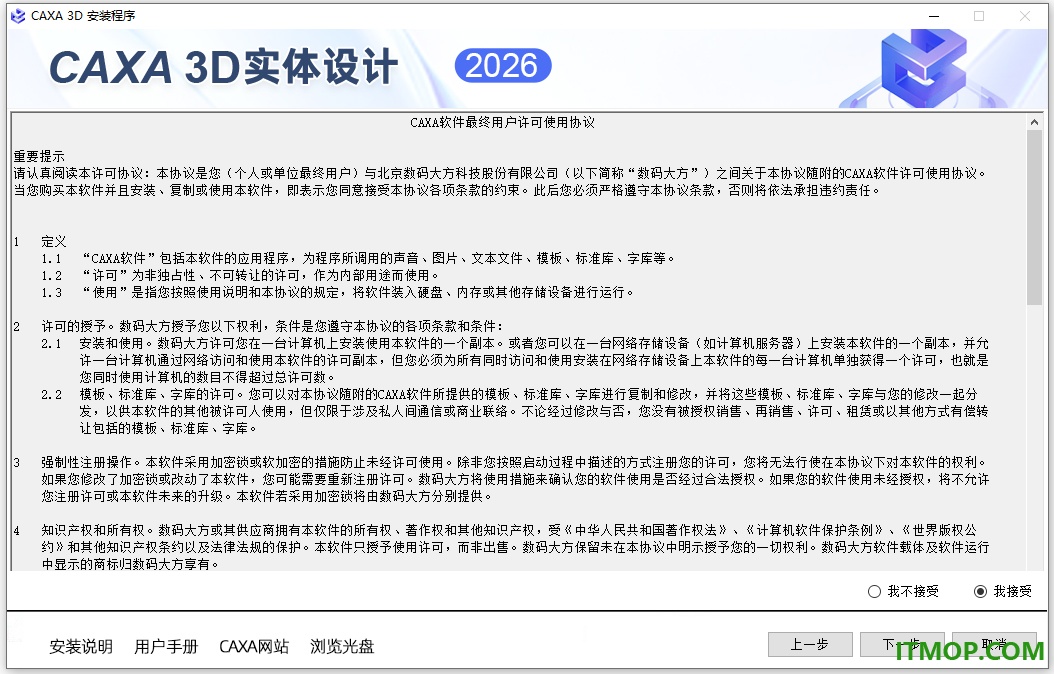Click clause 2.2 模板、标准库、字库的许可
Image resolution: width=1054 pixels, height=674 pixels.
coord(515,411)
